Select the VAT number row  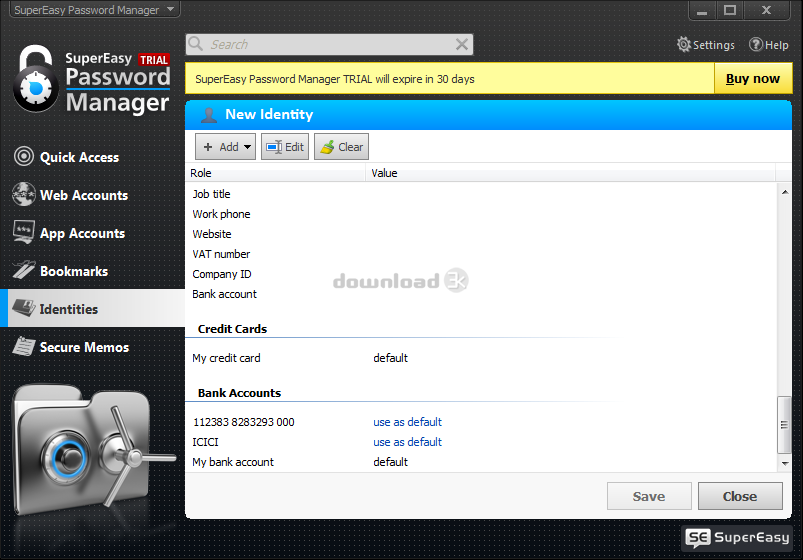pos(481,254)
